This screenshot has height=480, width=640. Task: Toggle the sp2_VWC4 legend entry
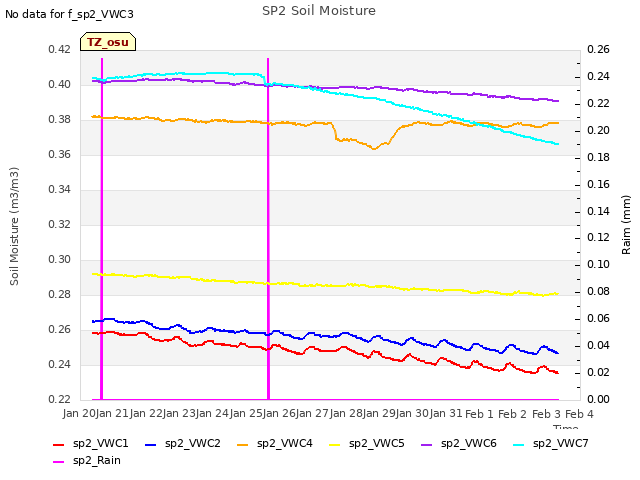tap(275, 443)
